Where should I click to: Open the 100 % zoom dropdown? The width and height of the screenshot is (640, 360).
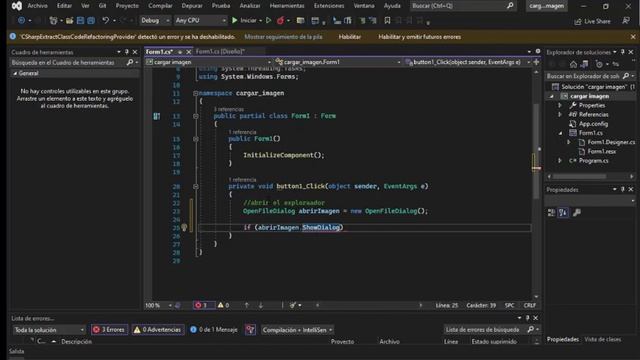click(158, 305)
